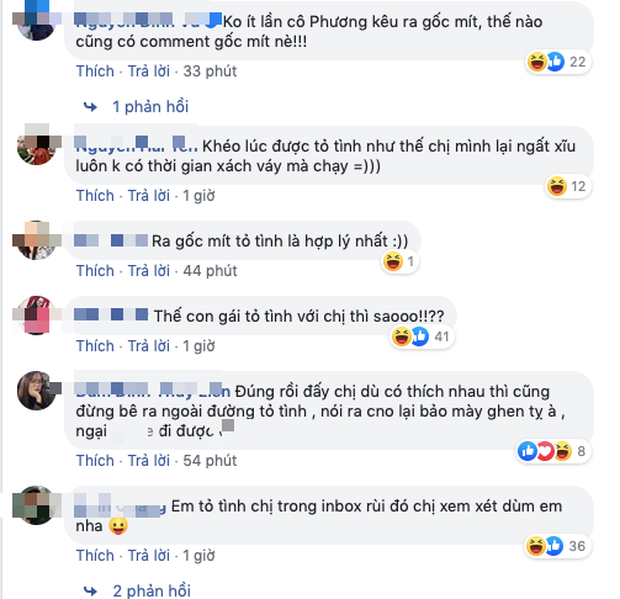Click the haha reaction showing 12
This screenshot has height=599, width=620.
(x=556, y=186)
